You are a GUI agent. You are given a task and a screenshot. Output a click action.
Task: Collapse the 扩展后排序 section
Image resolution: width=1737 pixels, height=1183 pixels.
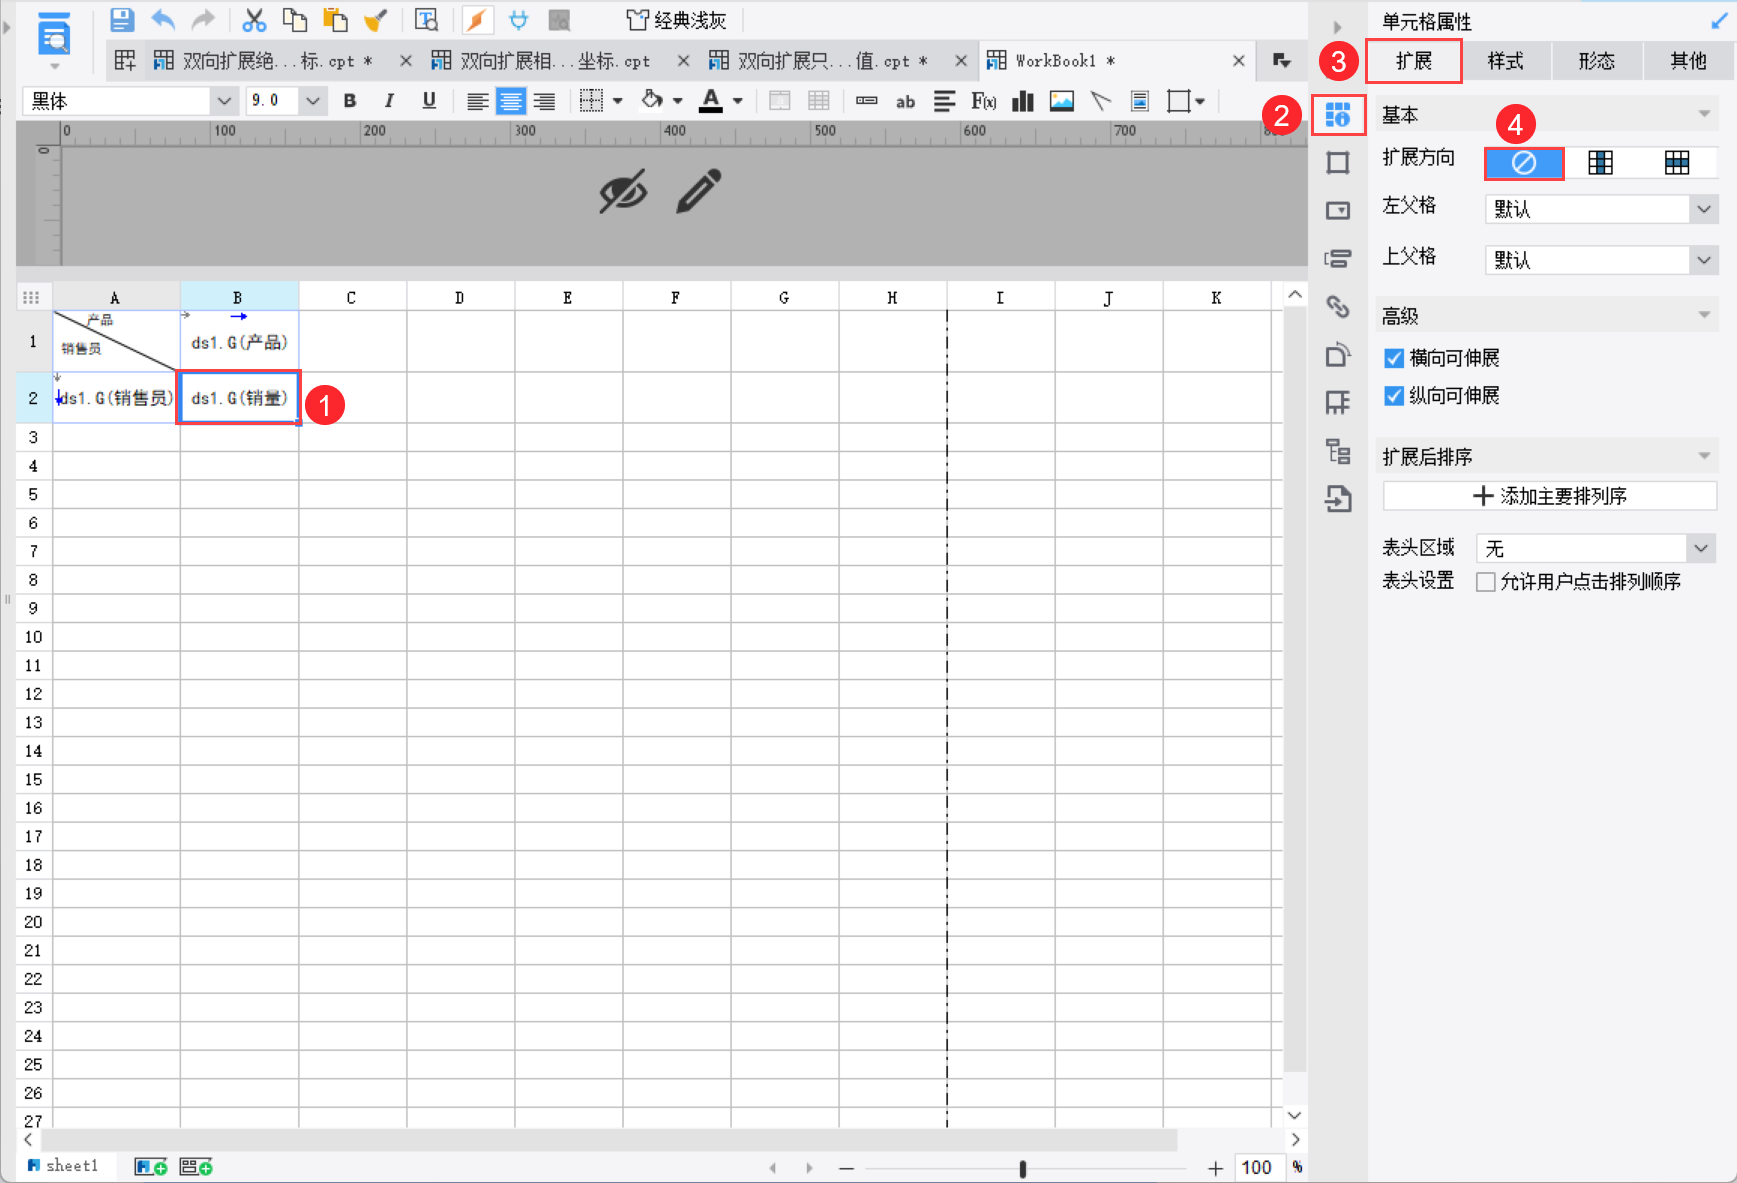coord(1704,457)
